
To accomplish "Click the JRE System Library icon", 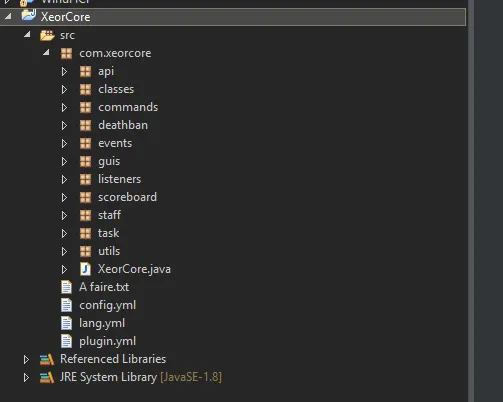I will 47,377.
